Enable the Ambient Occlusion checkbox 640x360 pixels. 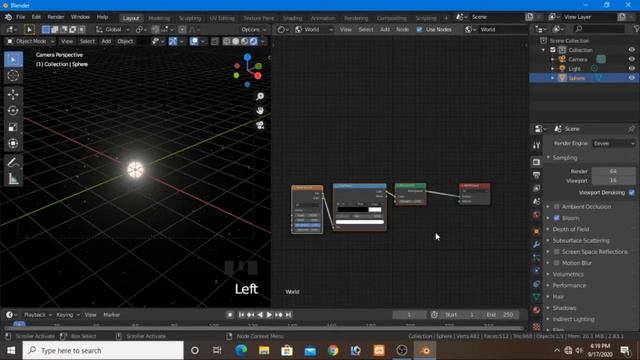(557, 207)
